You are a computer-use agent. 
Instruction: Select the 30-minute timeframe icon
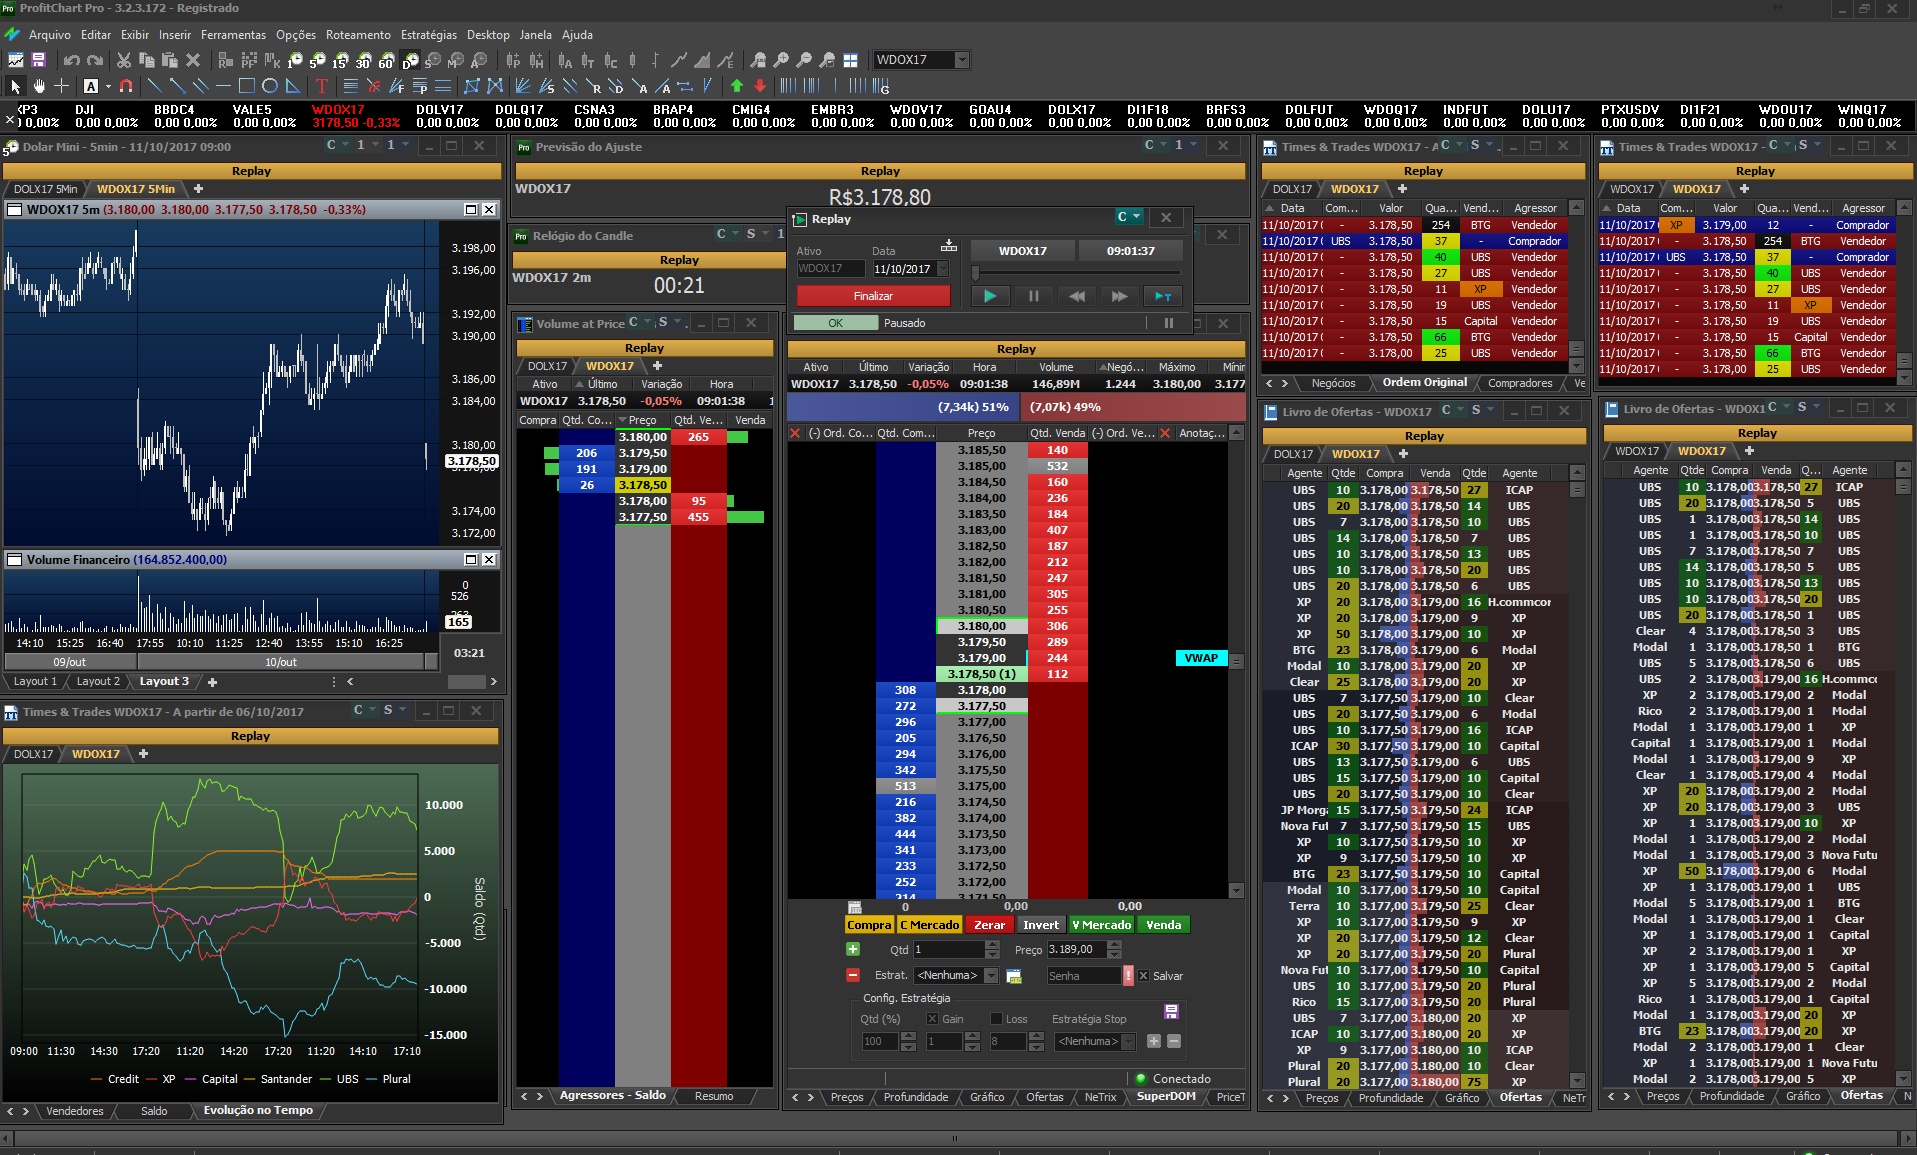coord(363,60)
